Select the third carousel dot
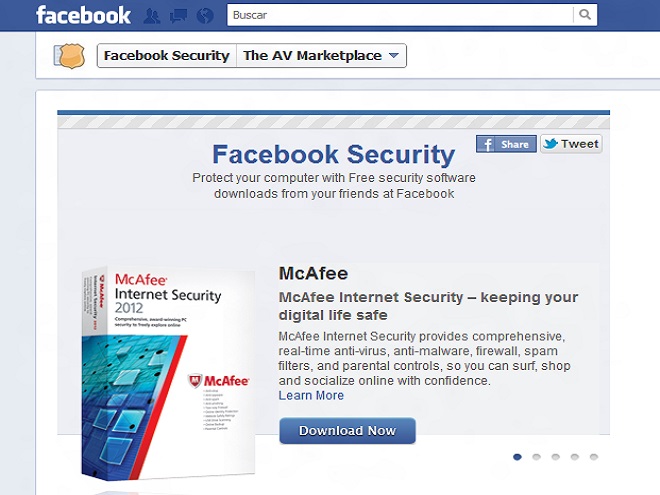Viewport: 660px width, 495px height. 555,457
